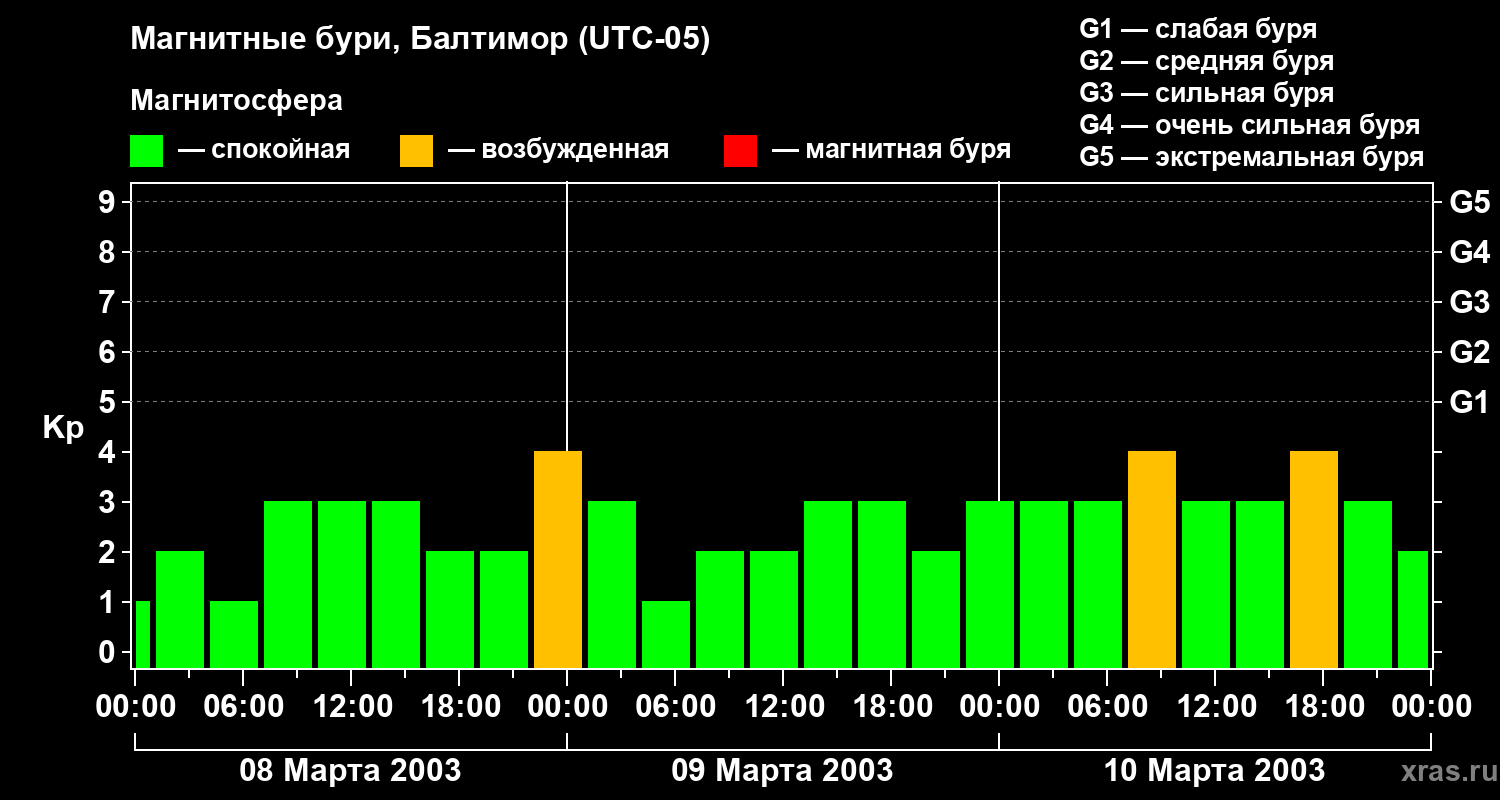Click the '06:00' tick label under 10 Марта

[1107, 707]
